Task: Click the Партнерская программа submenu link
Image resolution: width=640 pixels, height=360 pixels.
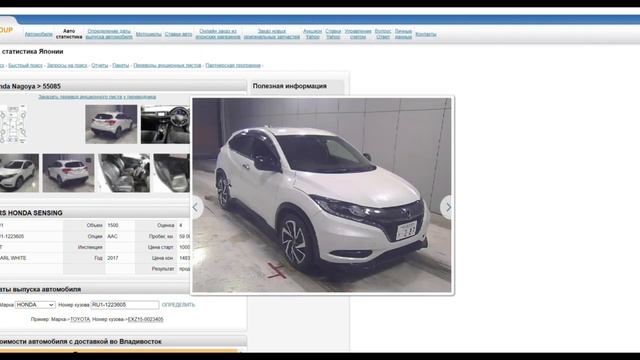Action: click(233, 65)
